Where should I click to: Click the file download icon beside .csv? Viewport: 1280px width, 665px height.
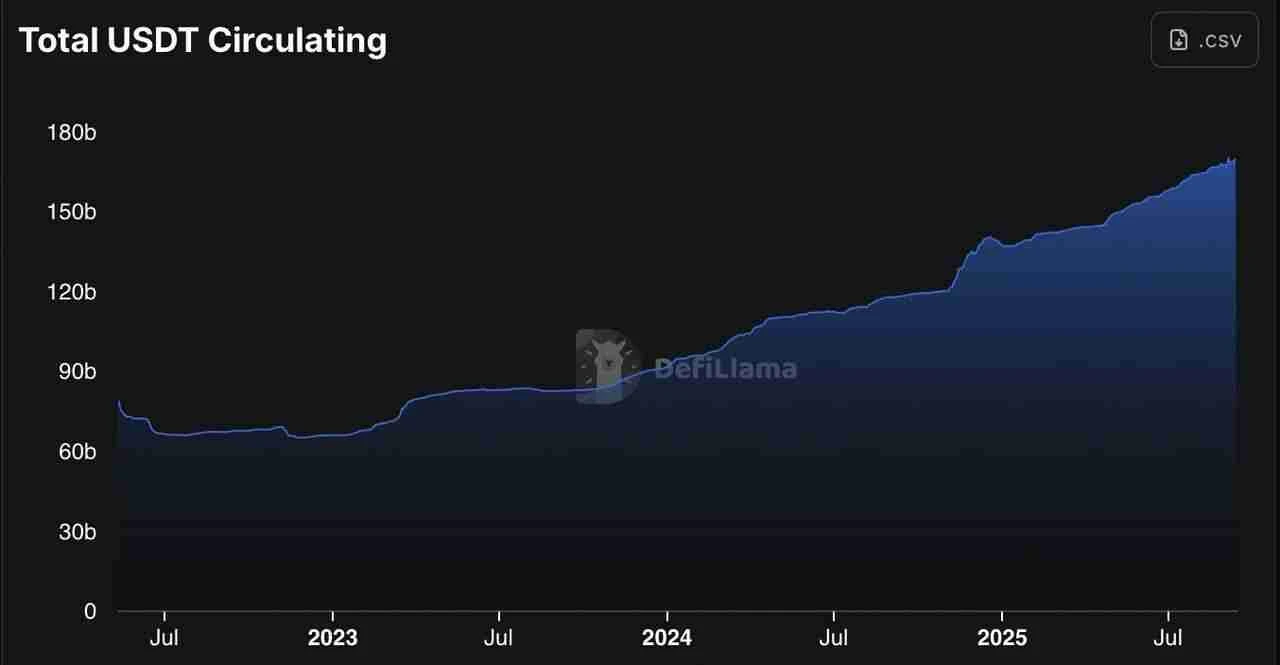(x=1180, y=40)
